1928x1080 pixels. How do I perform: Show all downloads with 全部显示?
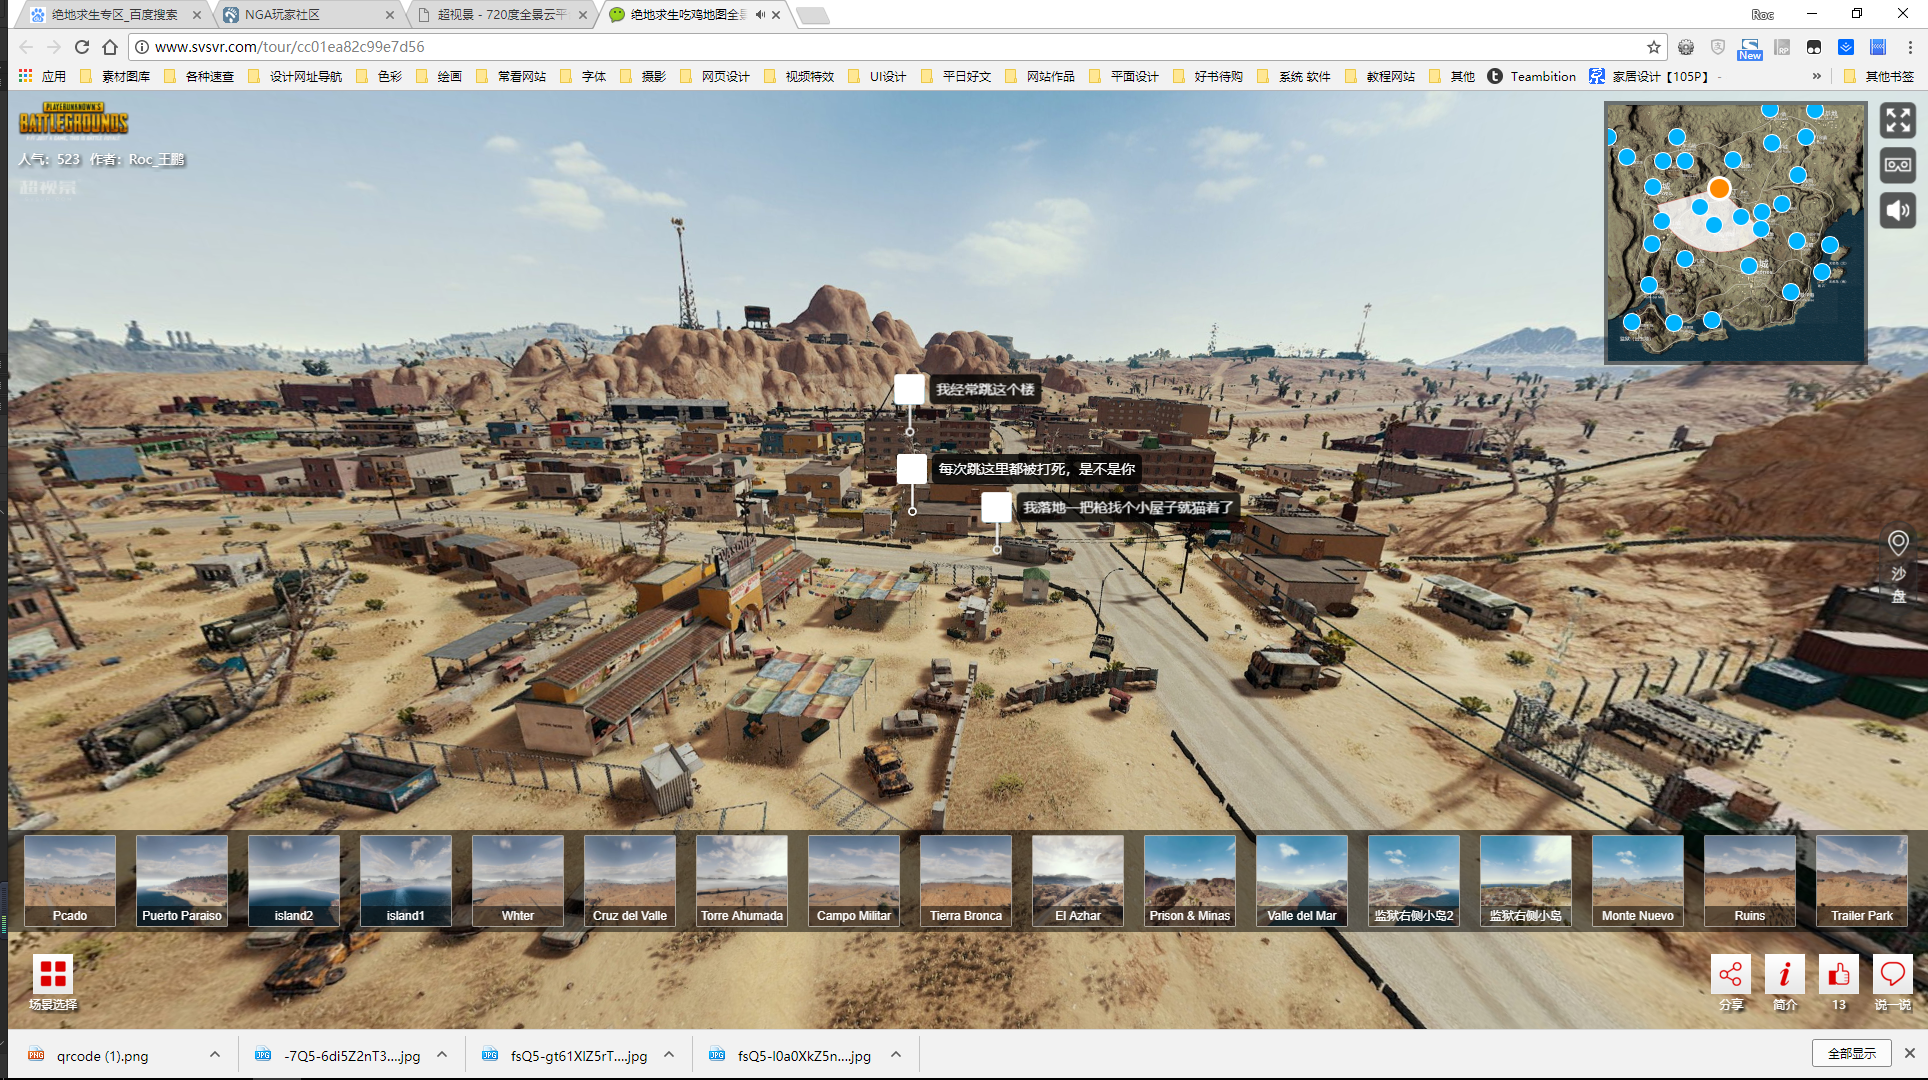click(x=1851, y=1053)
